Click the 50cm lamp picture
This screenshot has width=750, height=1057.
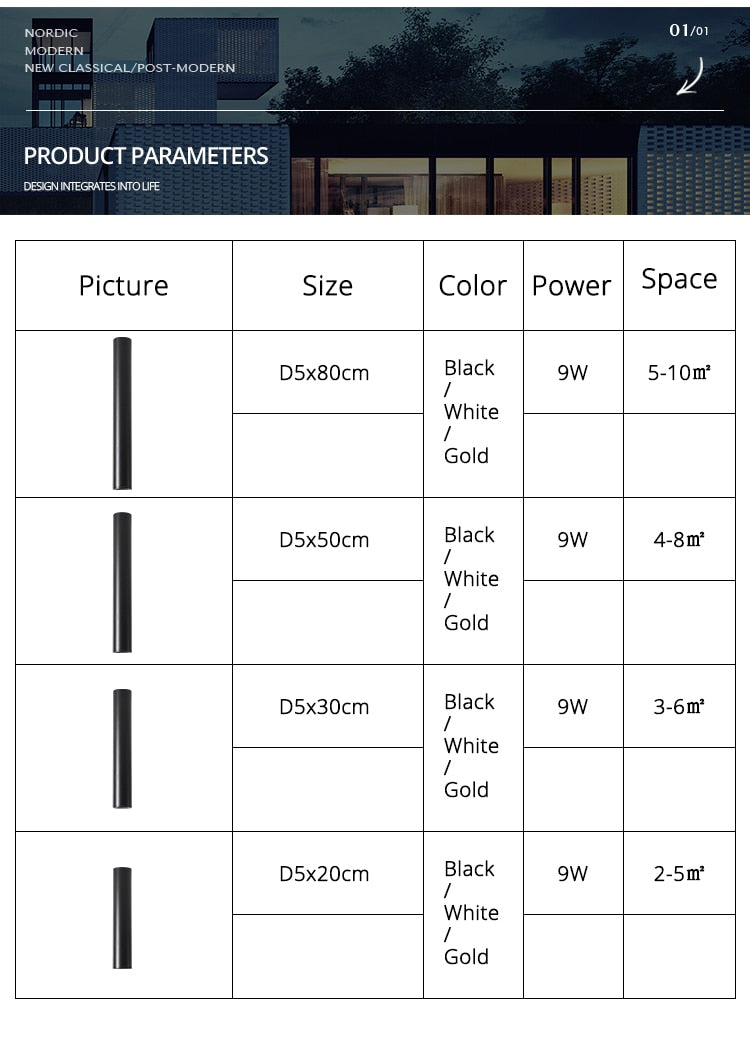pos(122,581)
